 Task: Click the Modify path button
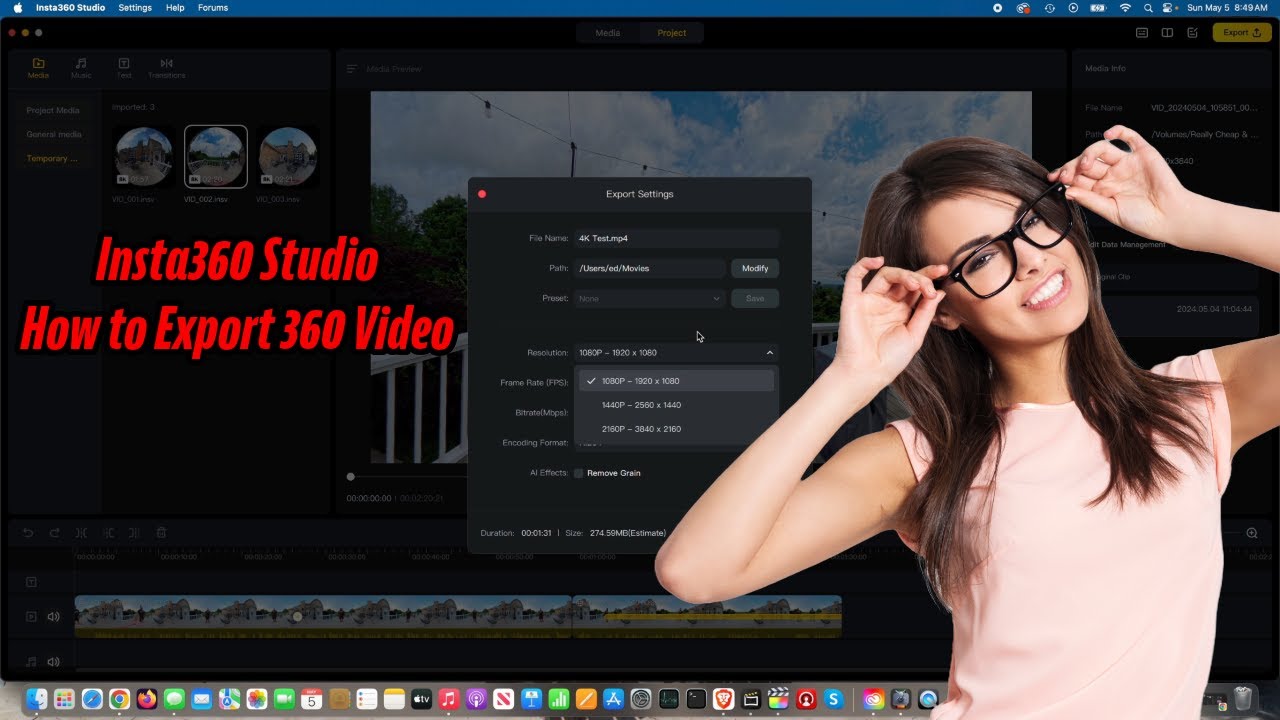click(755, 268)
